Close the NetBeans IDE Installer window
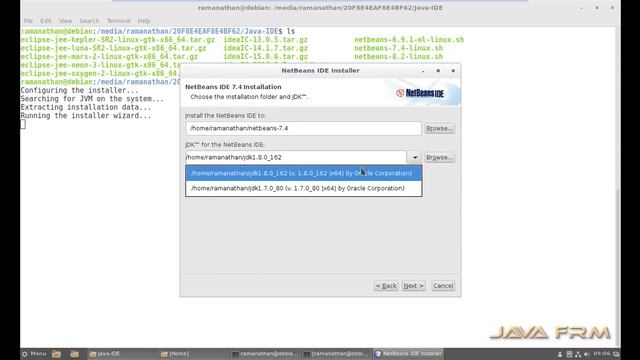This screenshot has width=640, height=360. click(x=453, y=71)
